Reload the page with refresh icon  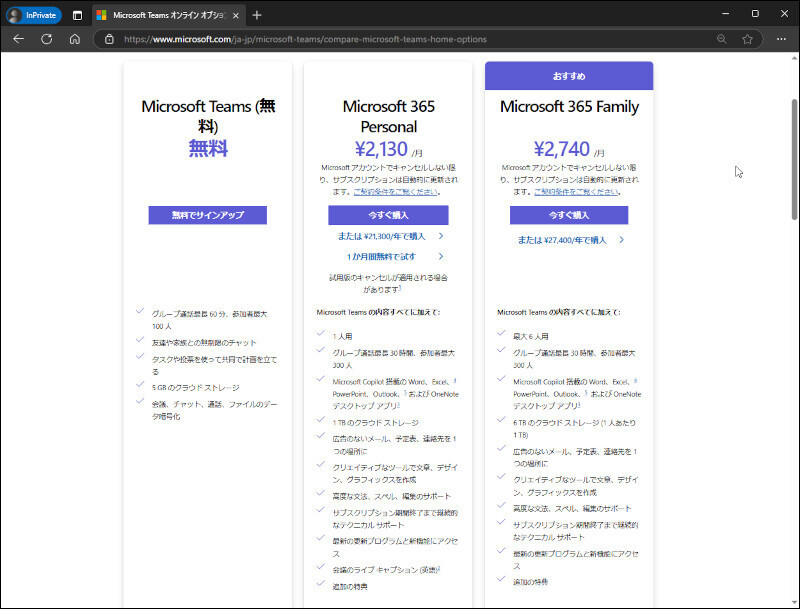[46, 39]
